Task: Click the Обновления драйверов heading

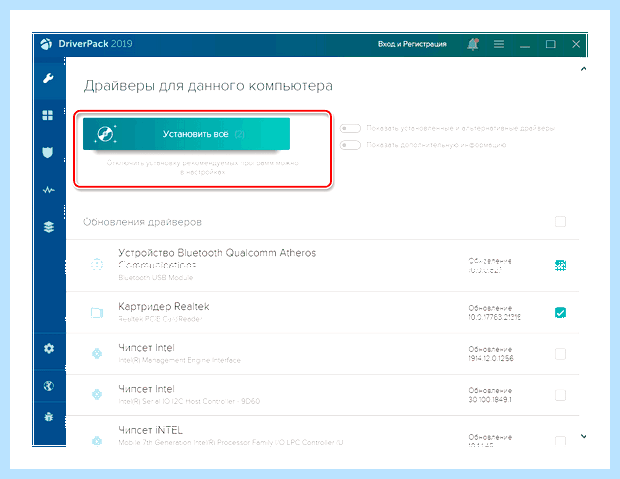Action: pos(142,222)
